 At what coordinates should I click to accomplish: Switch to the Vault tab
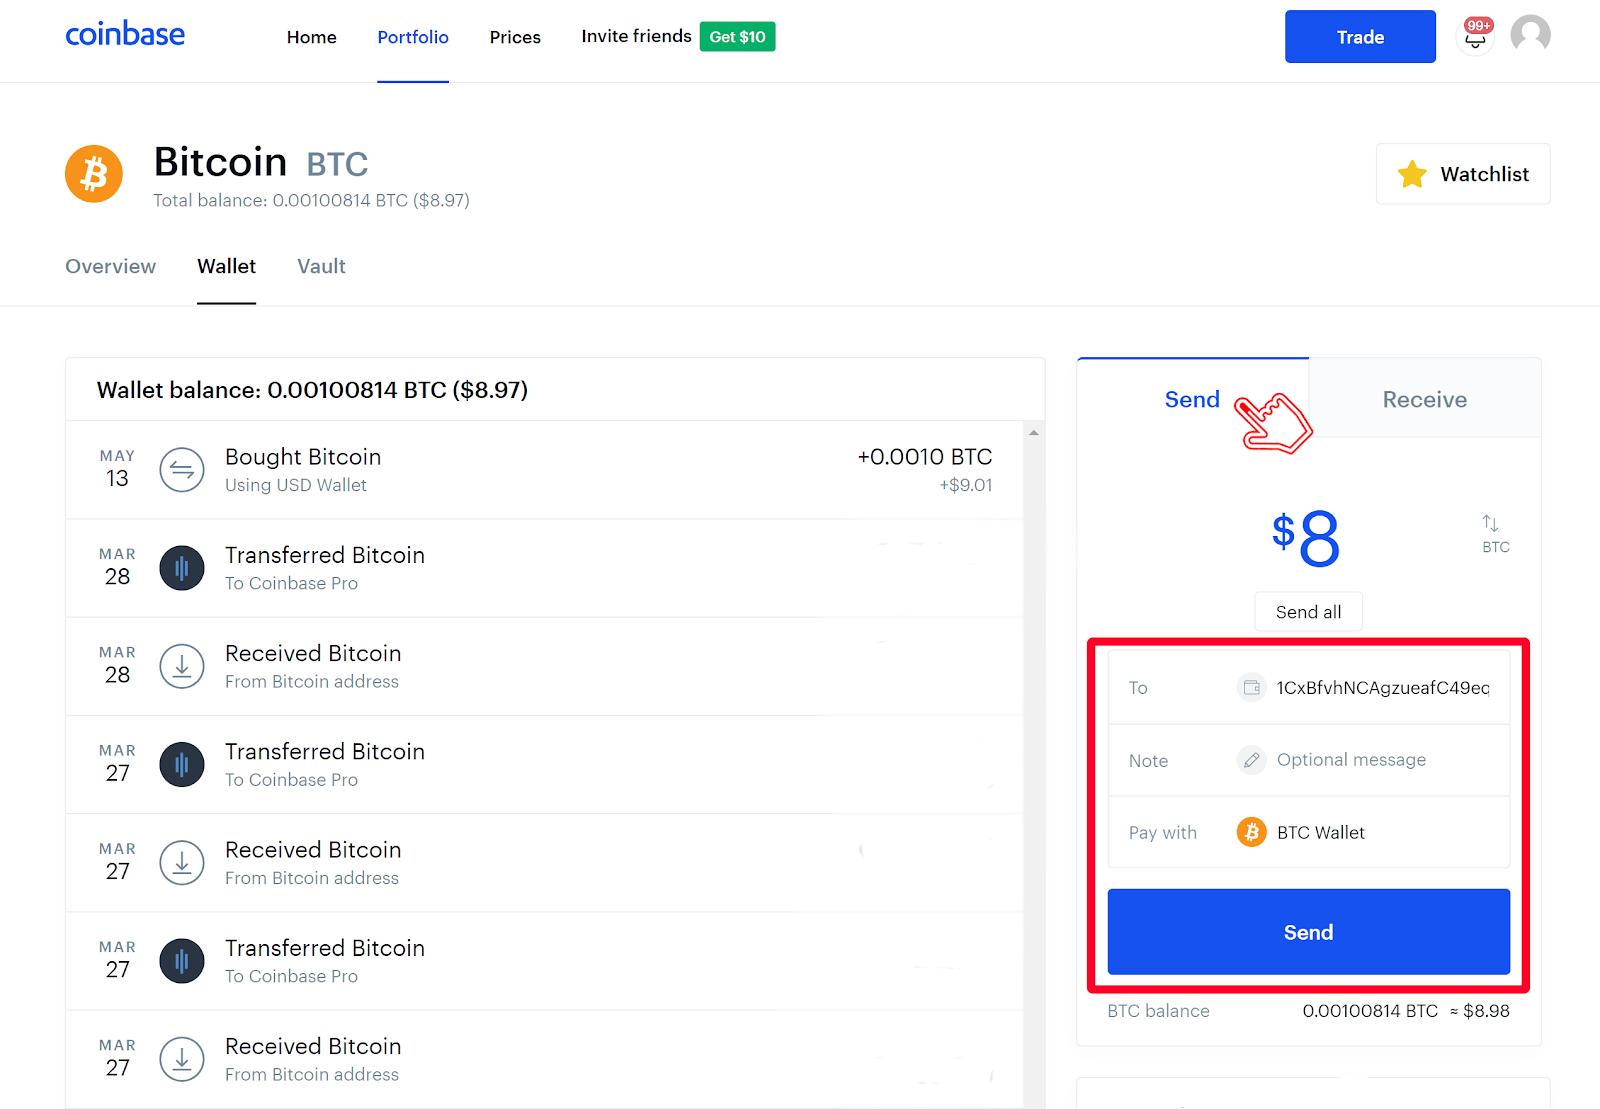point(321,266)
